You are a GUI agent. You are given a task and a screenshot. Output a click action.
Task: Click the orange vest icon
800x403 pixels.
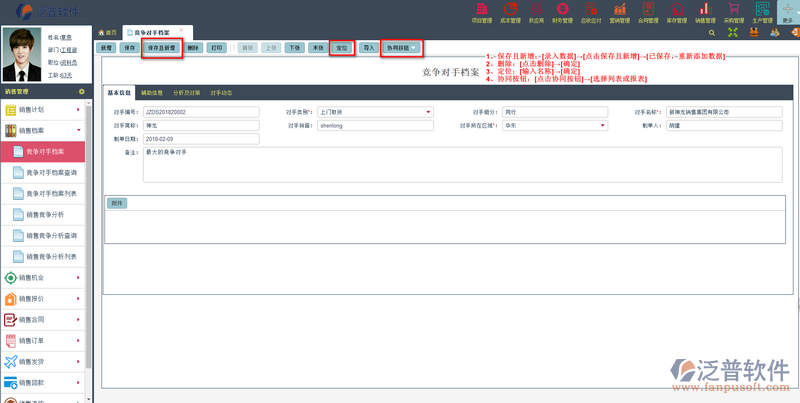coord(753,33)
